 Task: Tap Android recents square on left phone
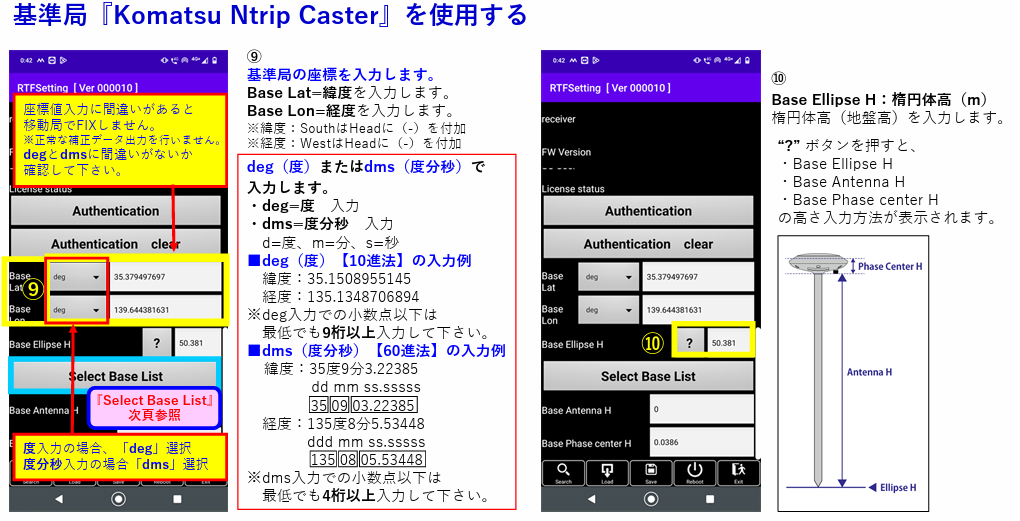177,499
